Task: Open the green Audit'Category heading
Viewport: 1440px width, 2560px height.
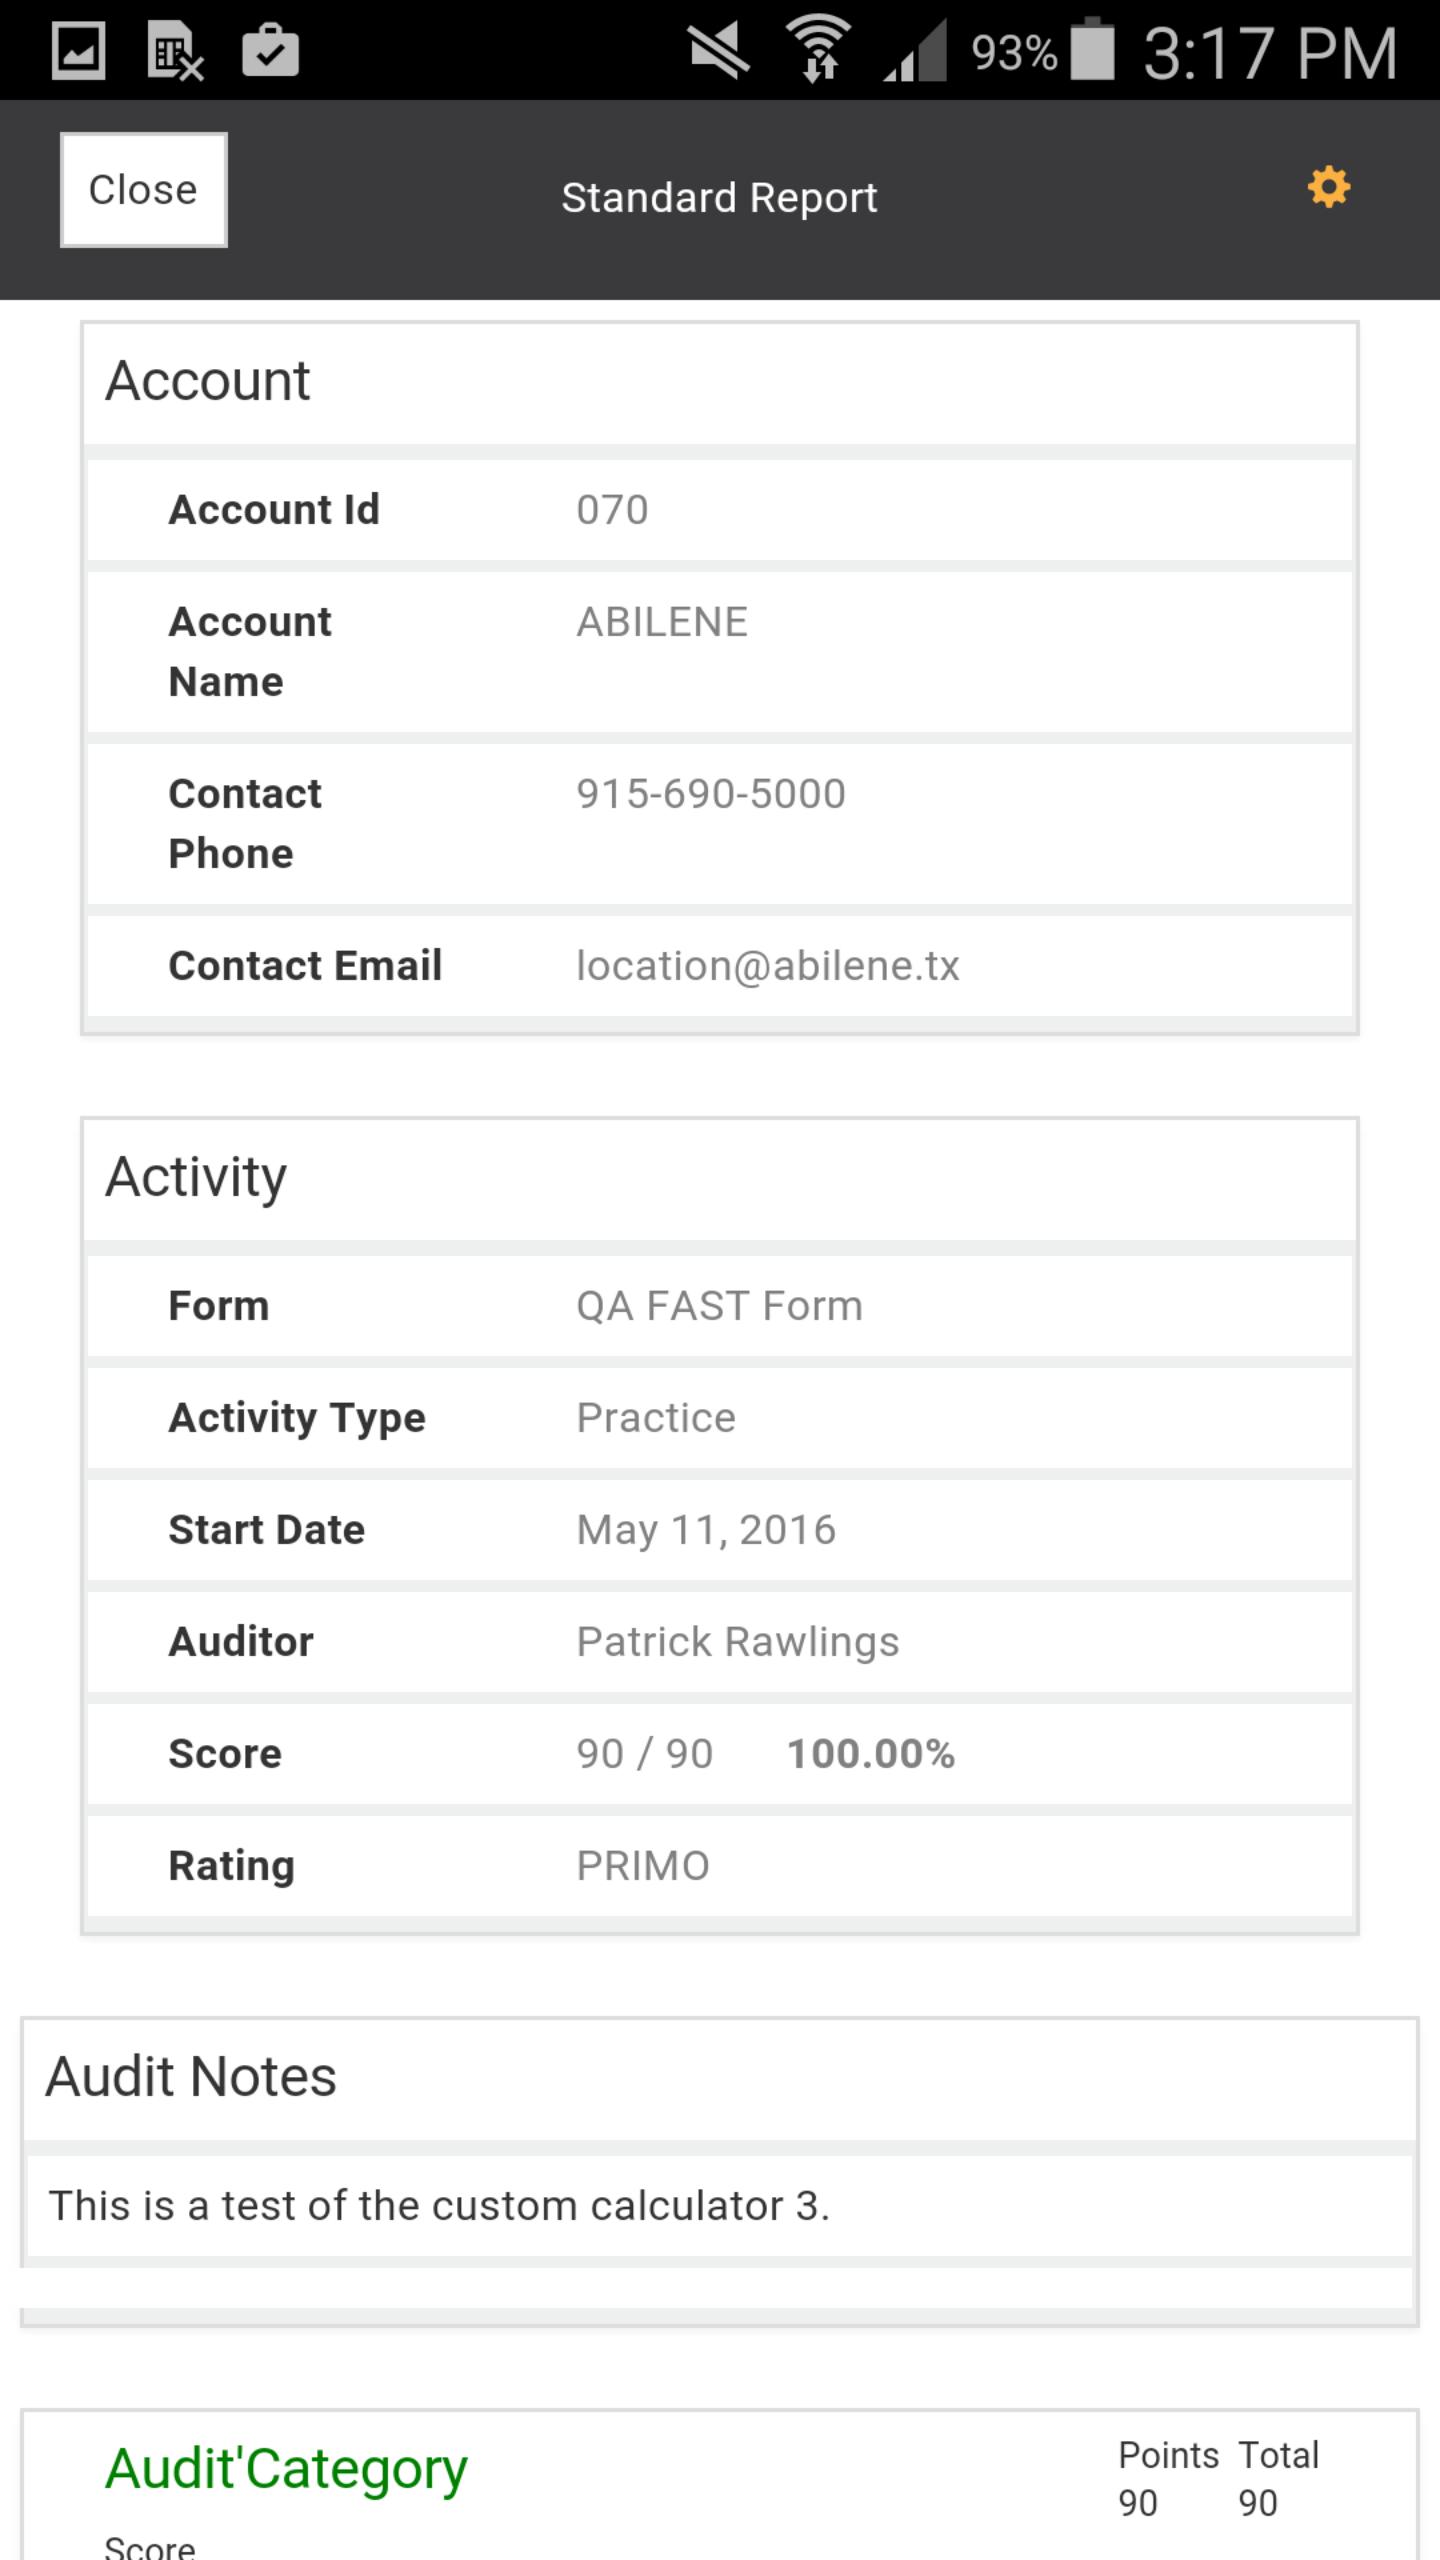Action: [286, 2469]
